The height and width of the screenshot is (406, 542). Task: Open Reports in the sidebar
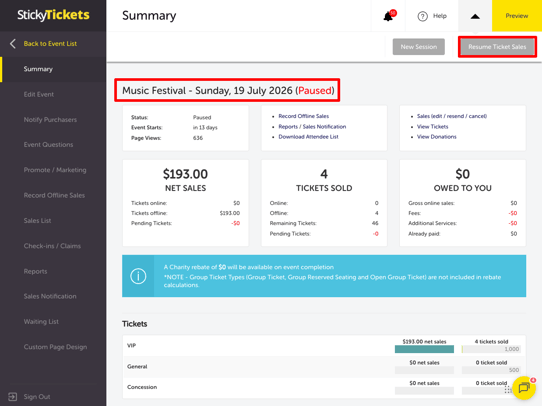(35, 271)
